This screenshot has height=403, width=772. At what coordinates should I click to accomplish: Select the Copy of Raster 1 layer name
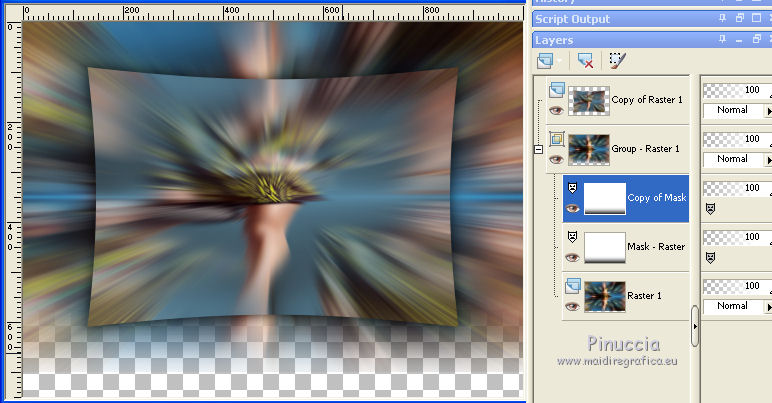(x=647, y=100)
